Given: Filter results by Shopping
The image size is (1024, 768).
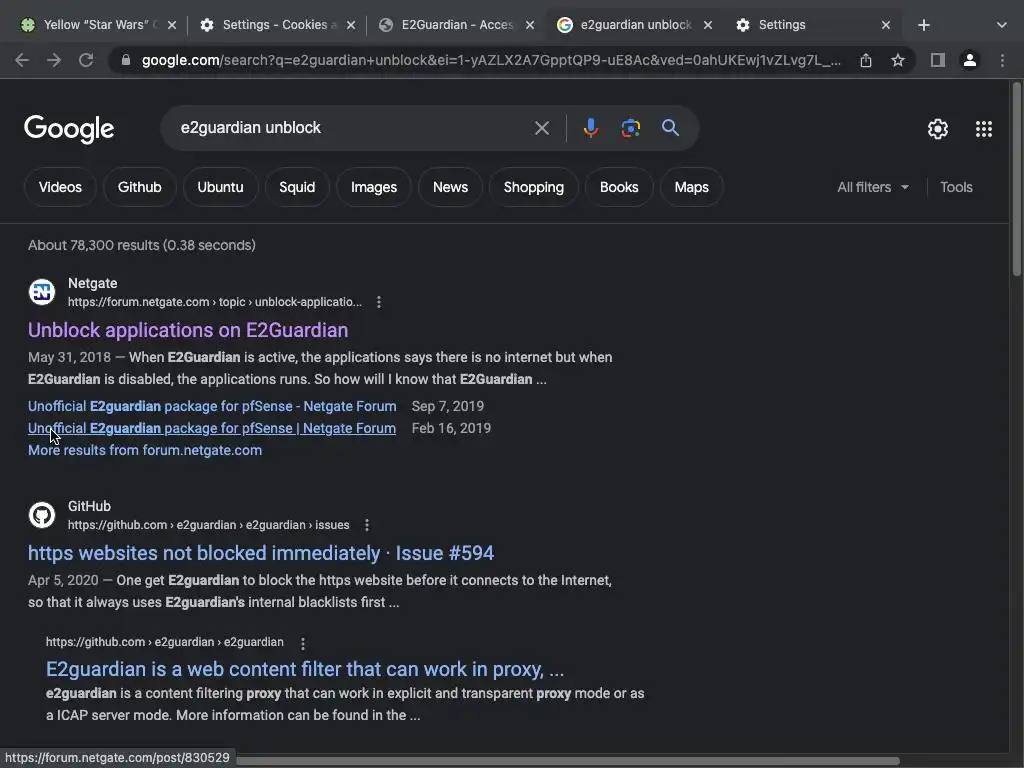Looking at the screenshot, I should tap(534, 187).
